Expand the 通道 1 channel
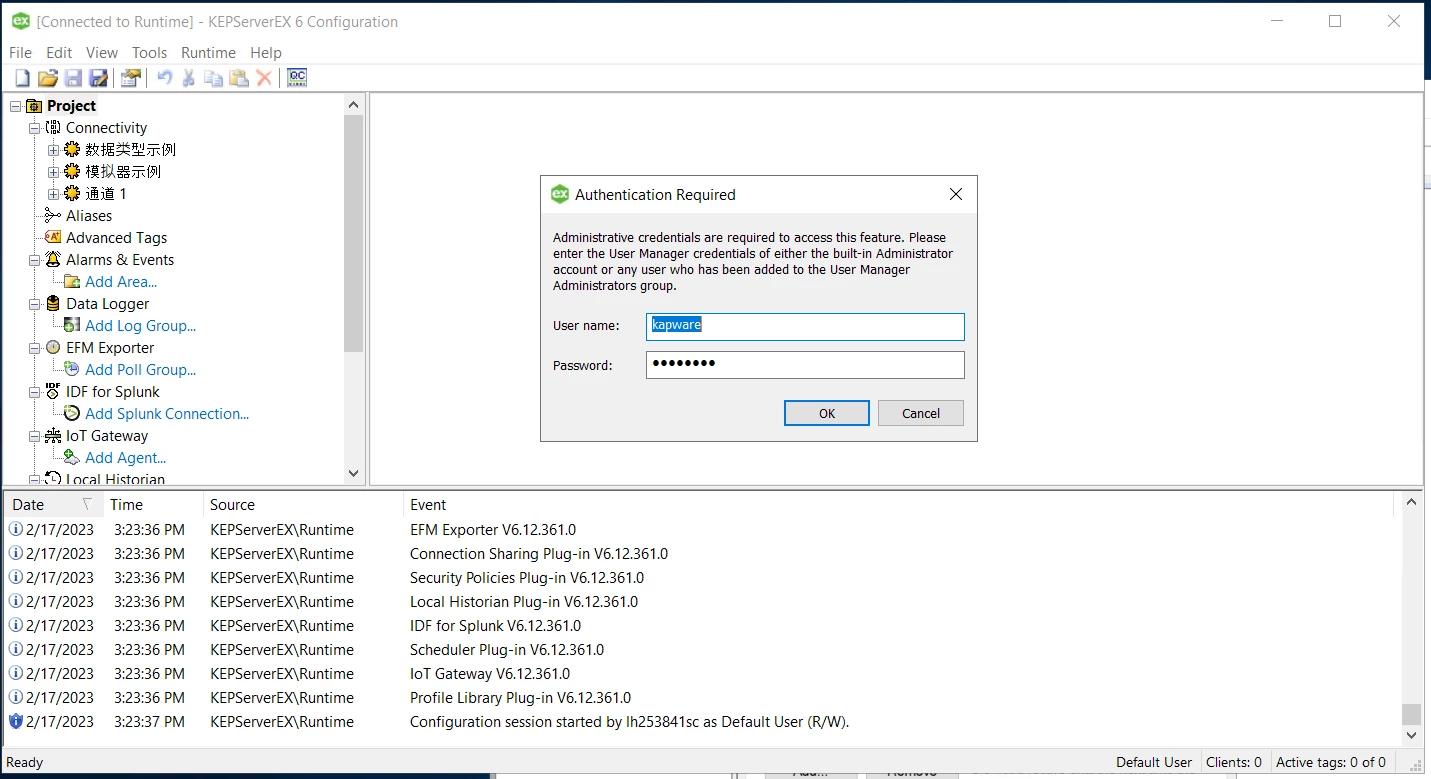The width and height of the screenshot is (1431, 779). point(53,194)
